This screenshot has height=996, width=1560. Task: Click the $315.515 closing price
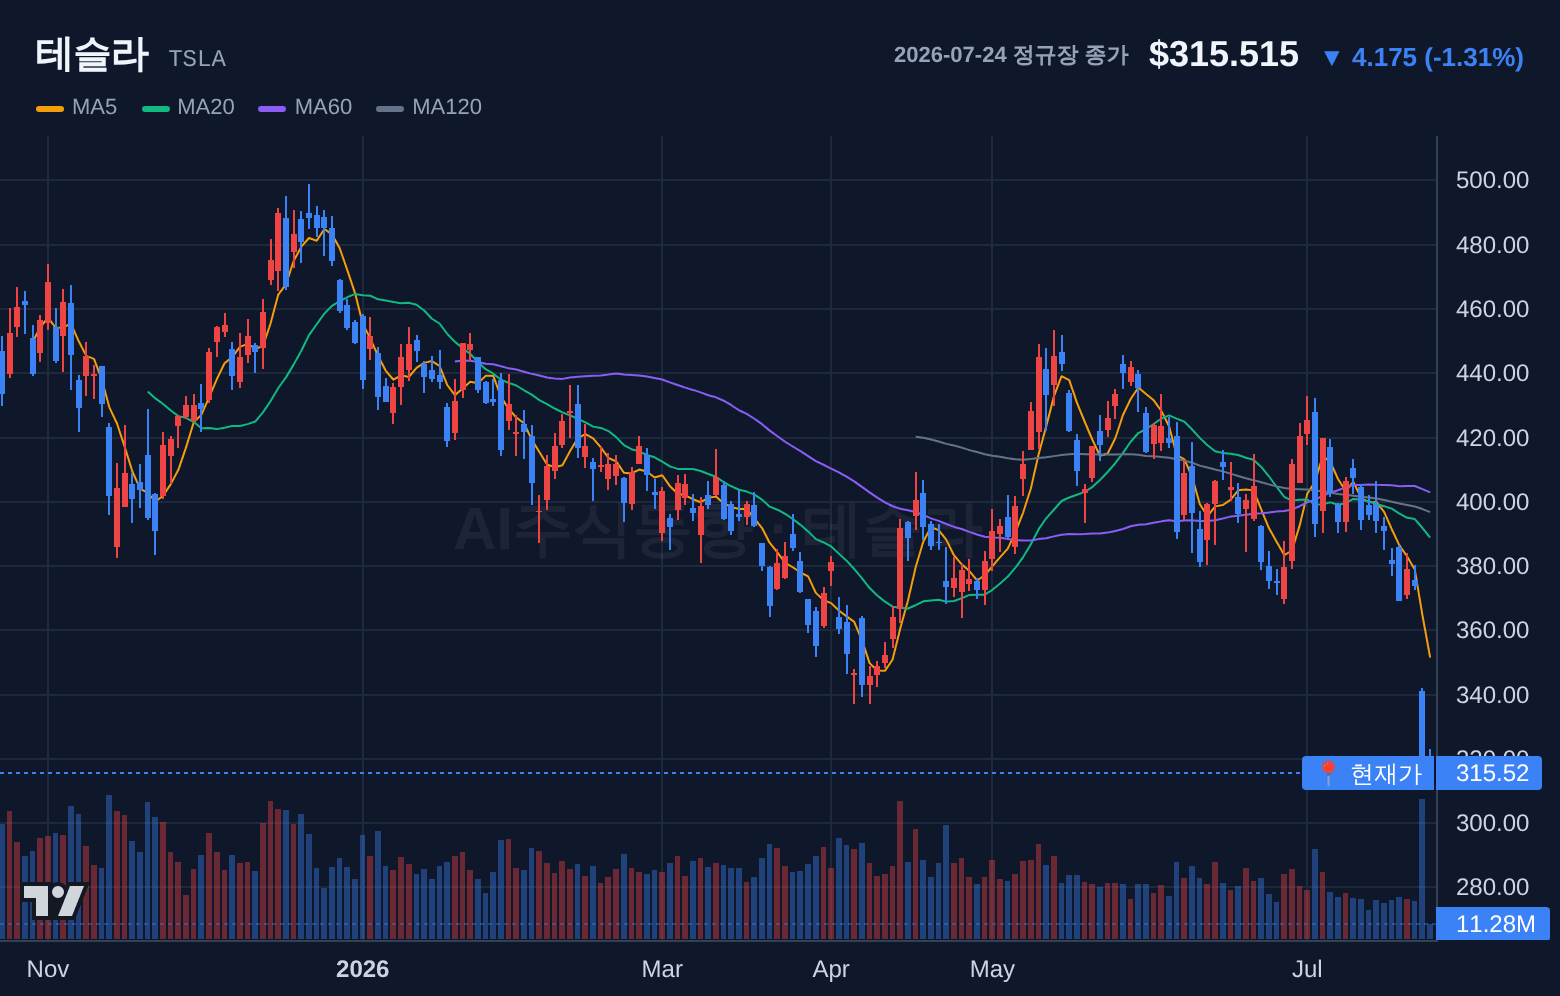coord(1223,54)
